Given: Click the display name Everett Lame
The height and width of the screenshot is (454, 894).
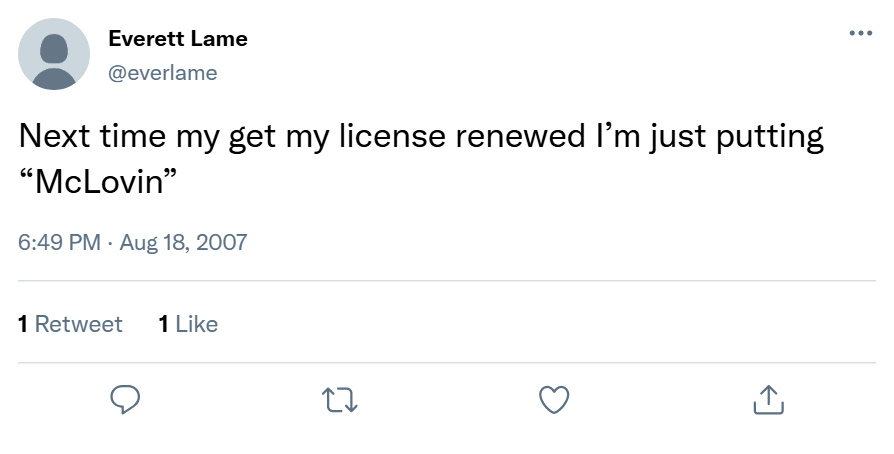Looking at the screenshot, I should tap(178, 39).
